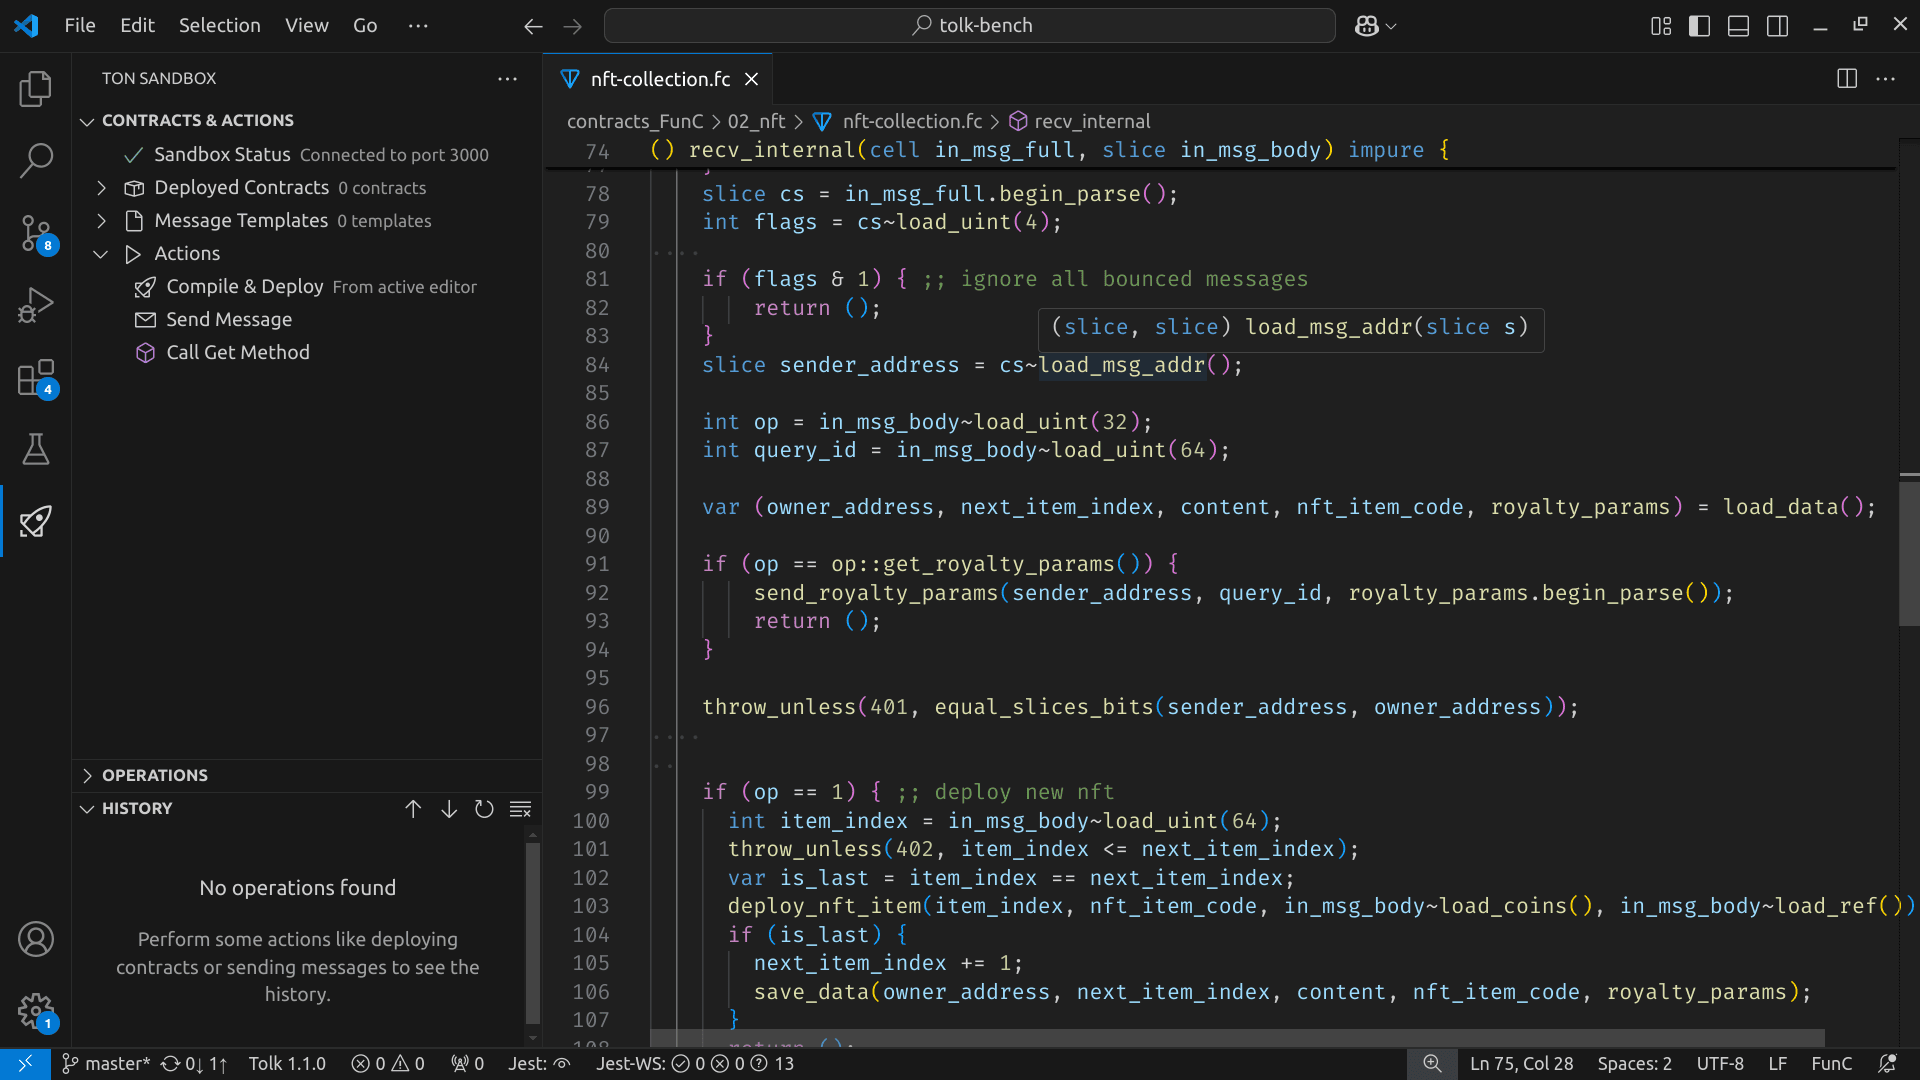The width and height of the screenshot is (1920, 1080).
Task: Open errors and warnings status item
Action: (x=388, y=1064)
